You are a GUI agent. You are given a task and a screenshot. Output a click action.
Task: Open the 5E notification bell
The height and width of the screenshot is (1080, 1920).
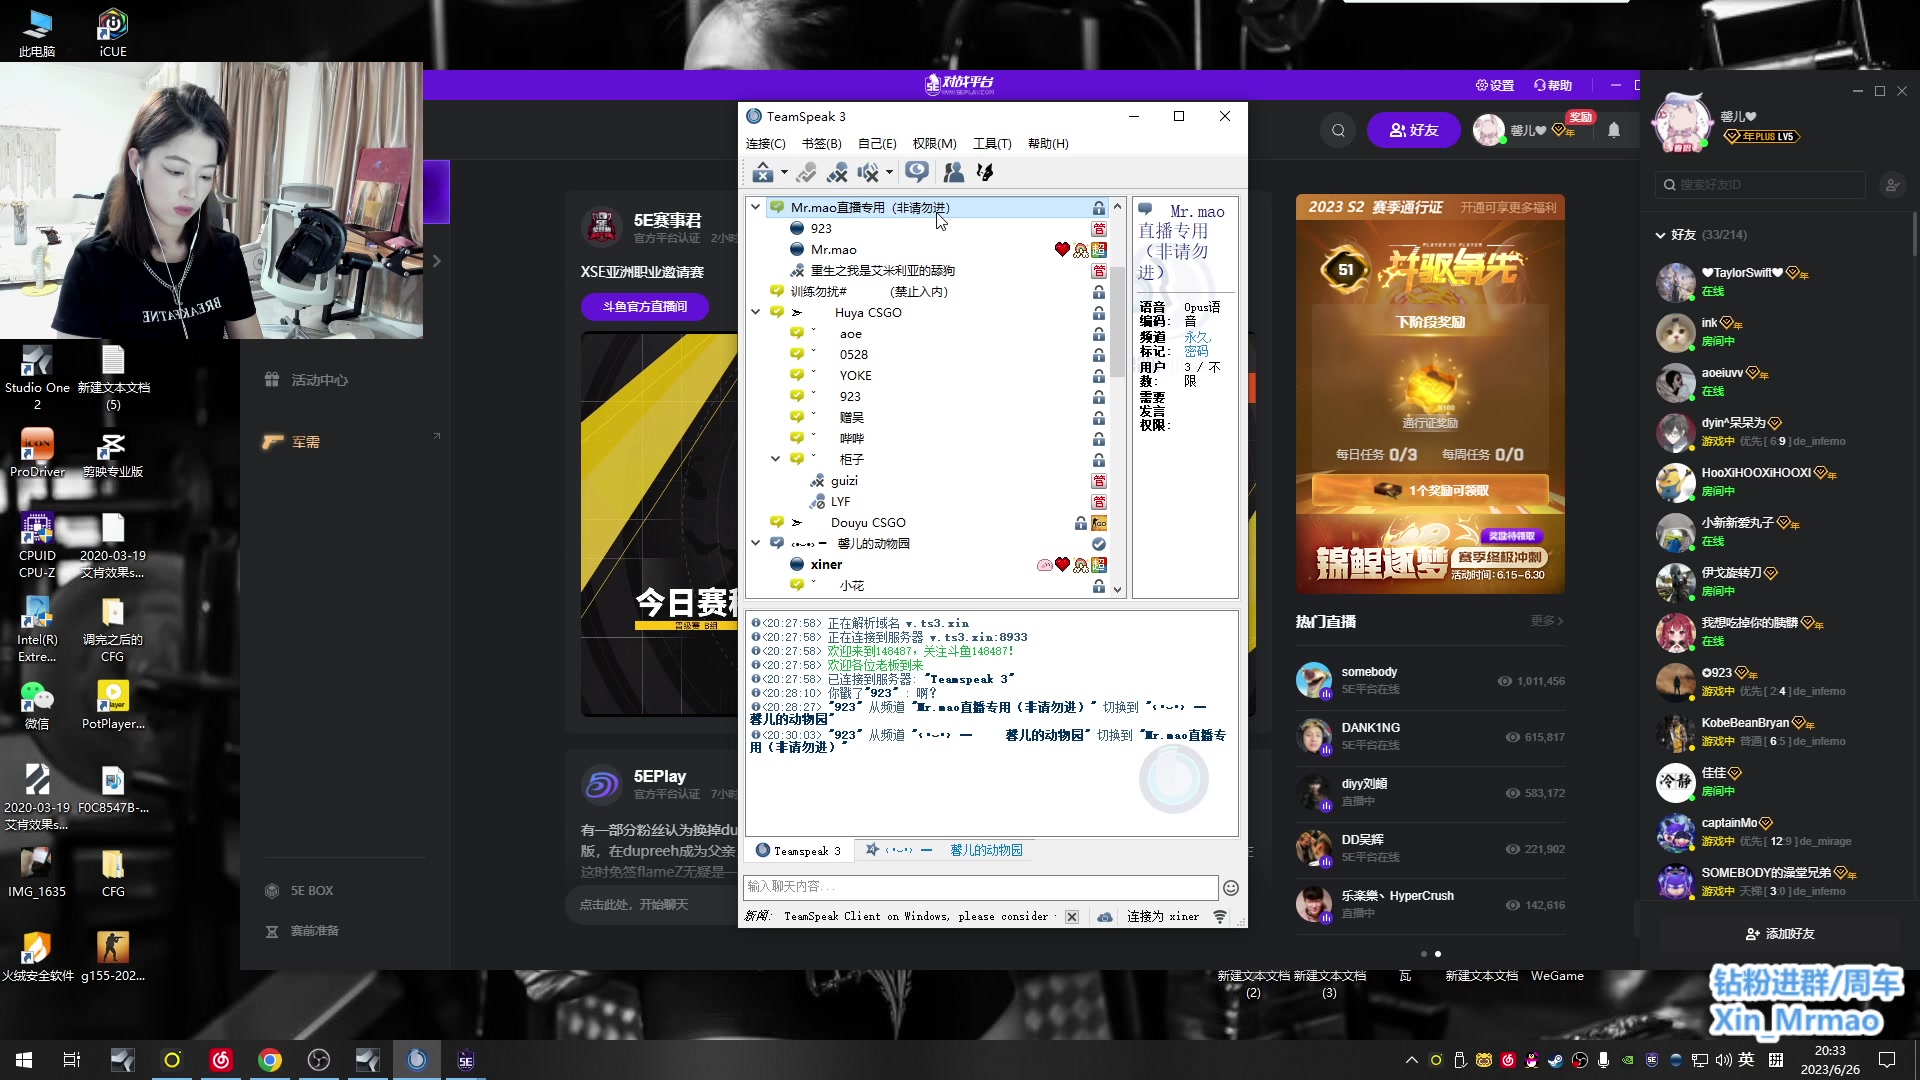click(1614, 130)
